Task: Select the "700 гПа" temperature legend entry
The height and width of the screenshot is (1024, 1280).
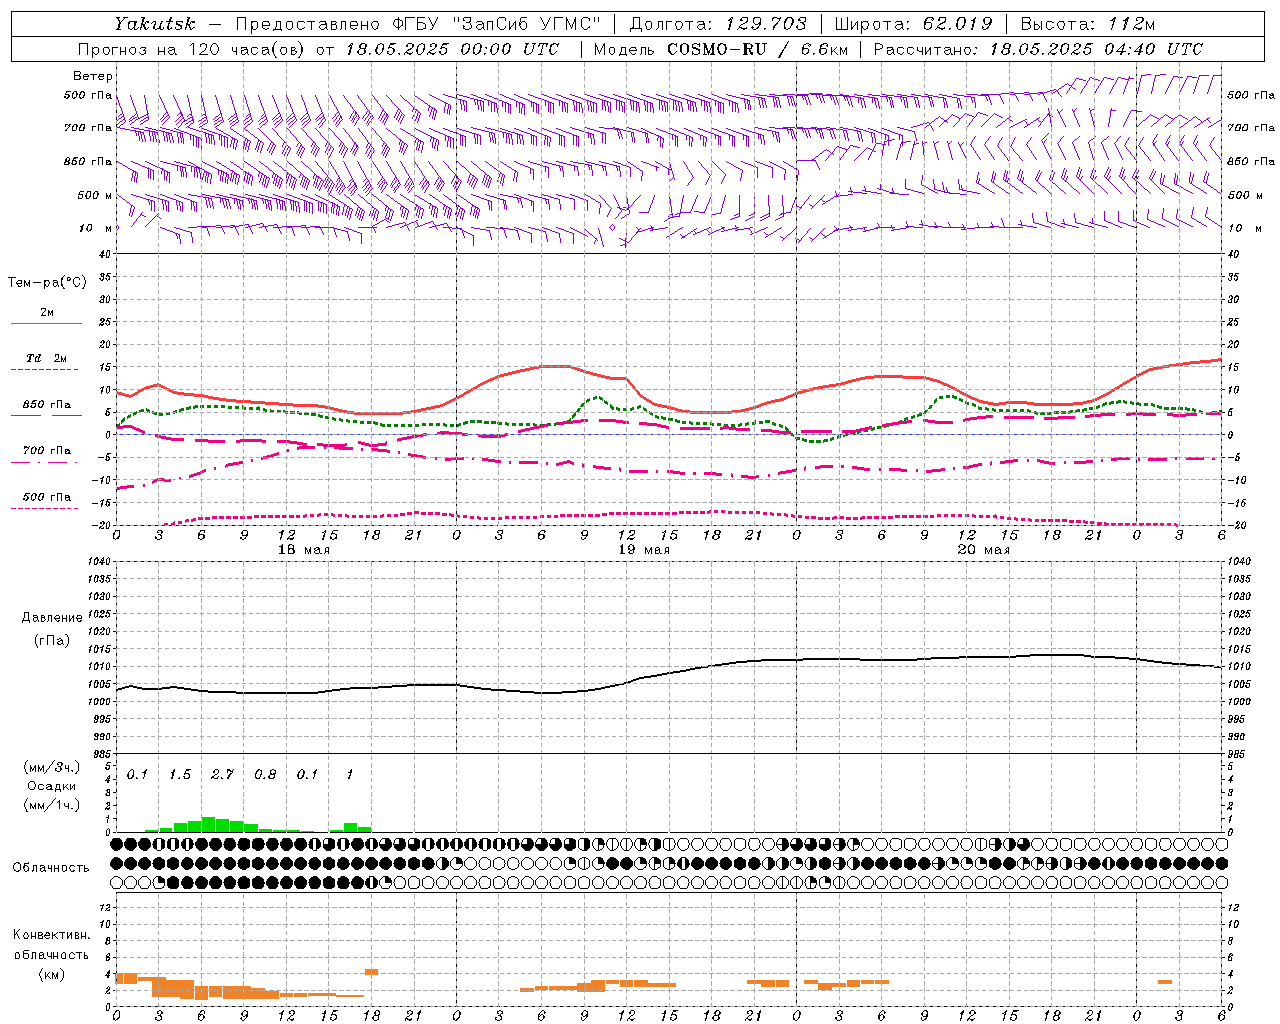Action: tap(47, 451)
